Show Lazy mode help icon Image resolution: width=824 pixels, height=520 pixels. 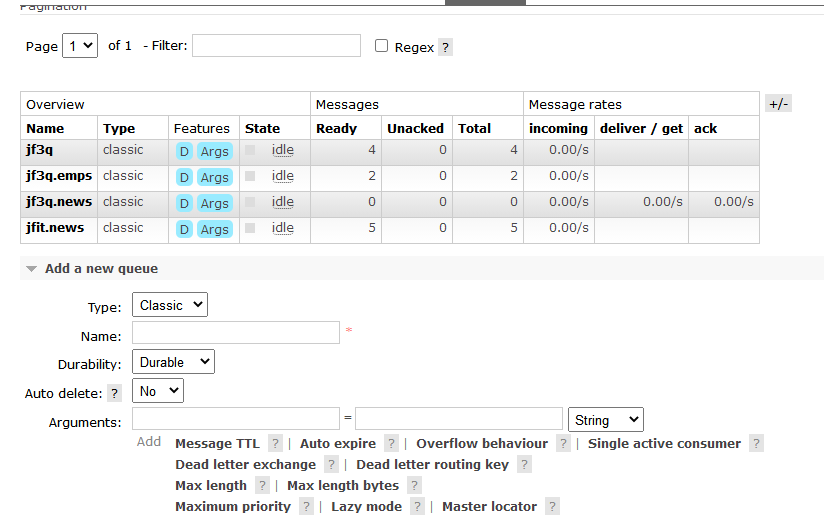pyautogui.click(x=417, y=506)
